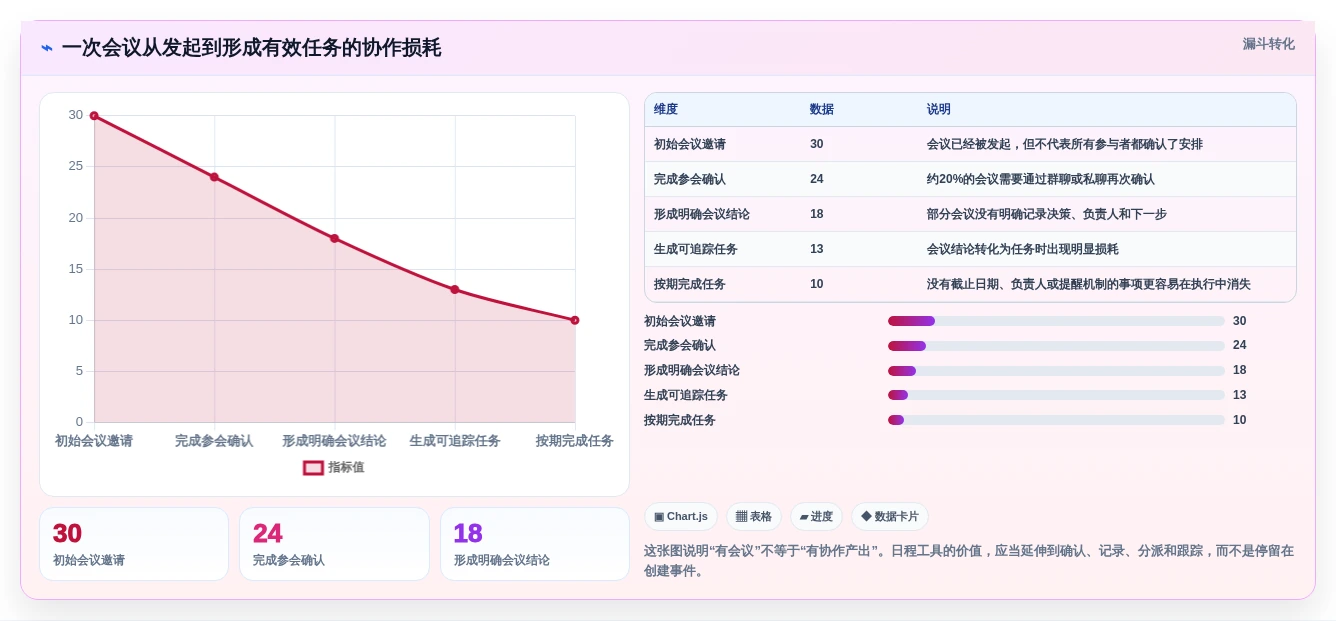Click the 说明 column header

[x=939, y=109]
